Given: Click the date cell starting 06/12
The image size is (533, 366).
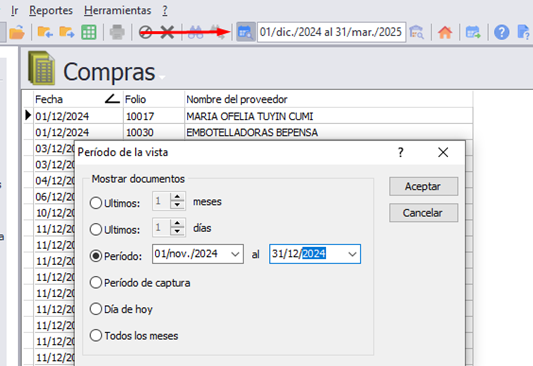Looking at the screenshot, I should 55,197.
